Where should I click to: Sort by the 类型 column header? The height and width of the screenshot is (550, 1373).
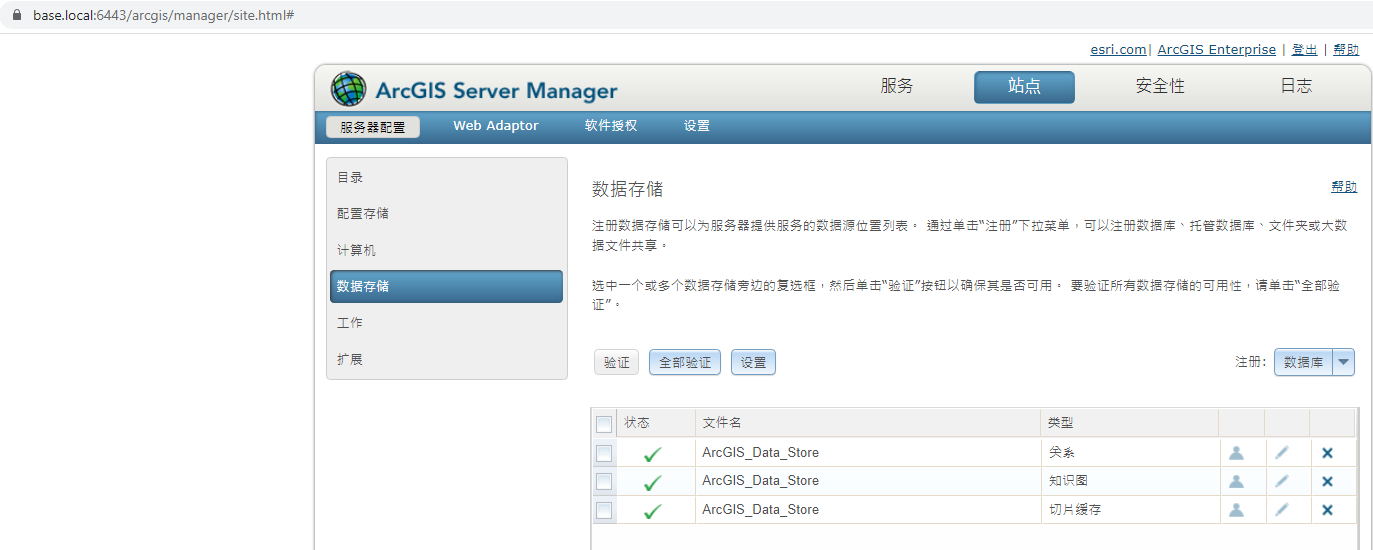1129,423
